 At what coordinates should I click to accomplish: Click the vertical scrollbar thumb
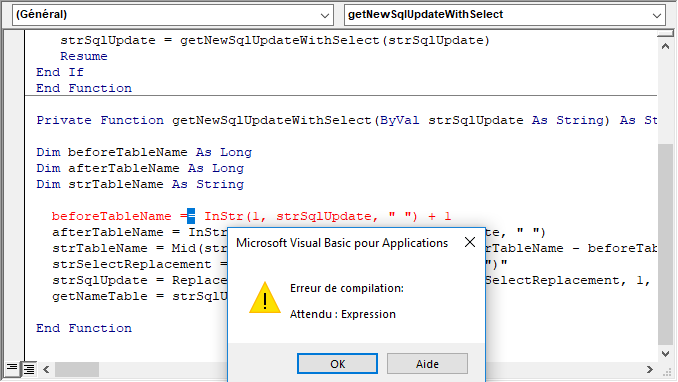[665, 244]
